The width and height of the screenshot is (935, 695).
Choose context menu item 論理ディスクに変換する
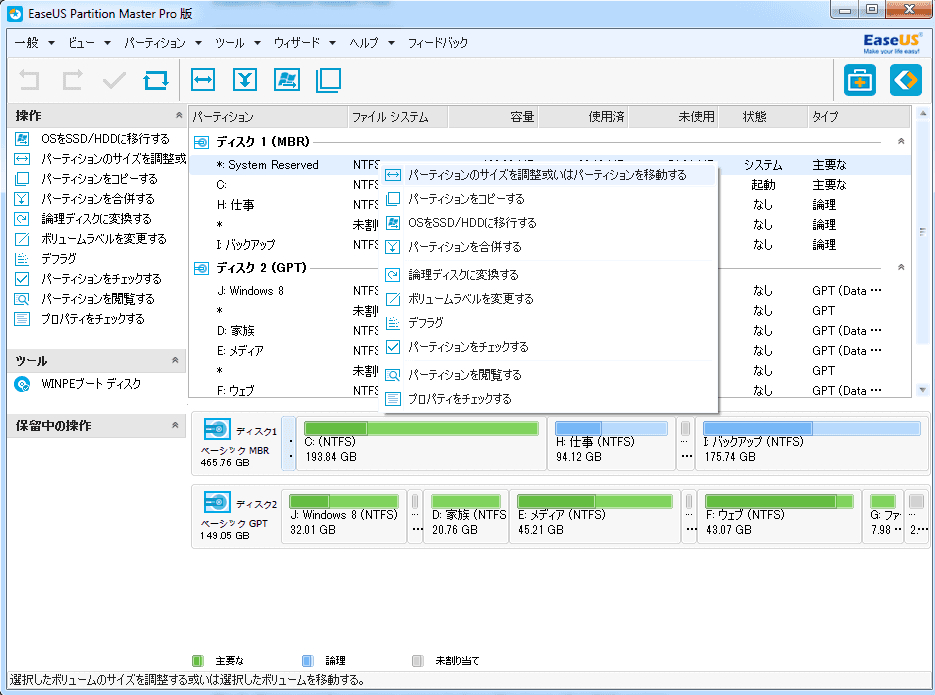pyautogui.click(x=548, y=275)
